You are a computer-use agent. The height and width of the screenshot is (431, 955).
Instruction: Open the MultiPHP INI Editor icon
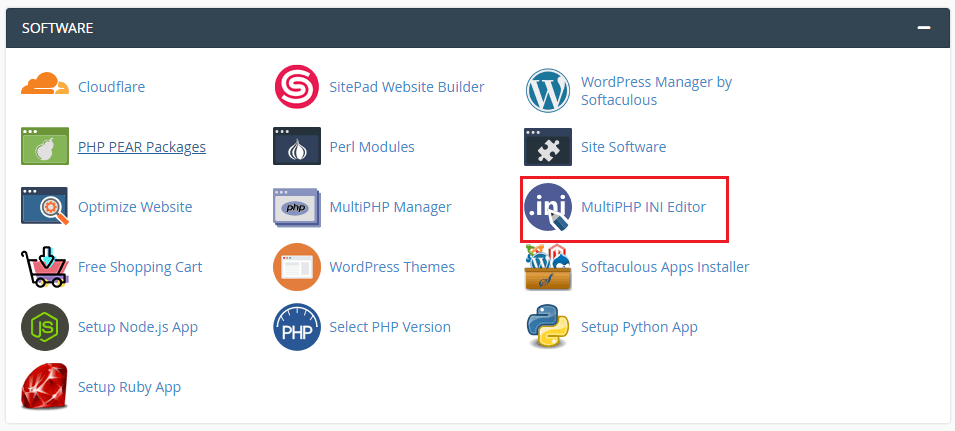[548, 207]
